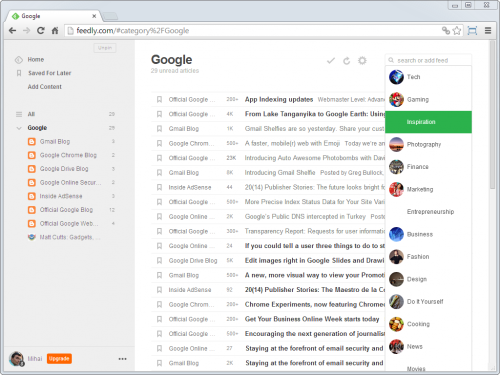
Task: Click the search or add feed field
Action: coord(428,60)
